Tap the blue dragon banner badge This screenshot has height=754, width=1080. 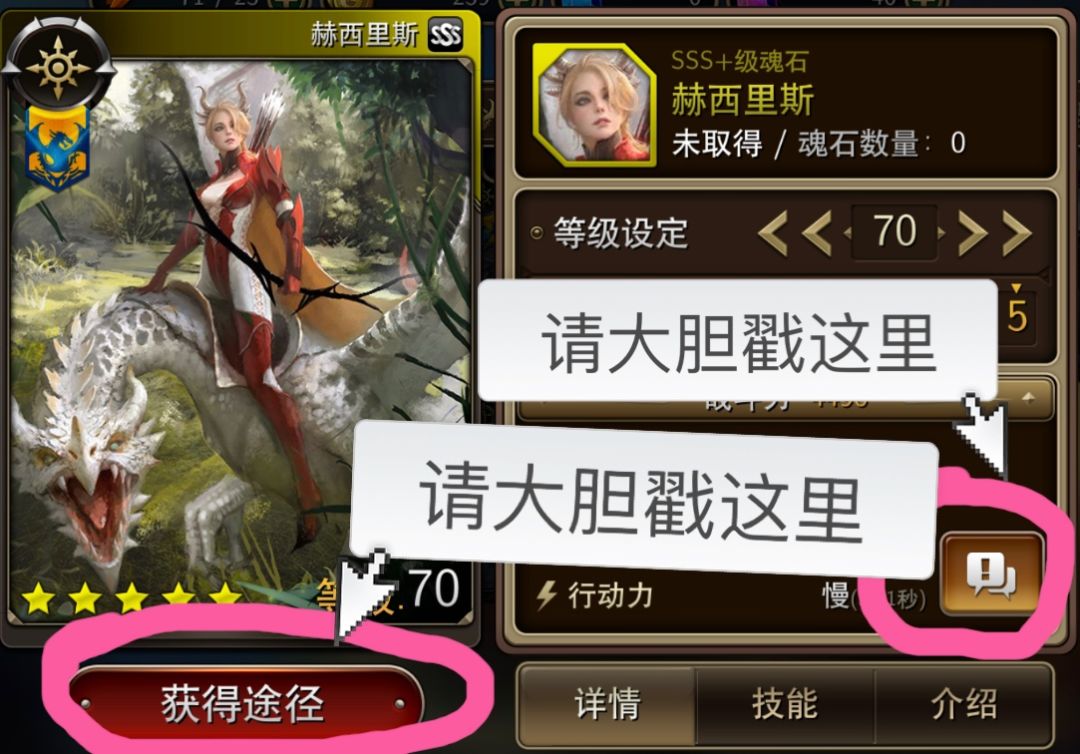coord(58,148)
